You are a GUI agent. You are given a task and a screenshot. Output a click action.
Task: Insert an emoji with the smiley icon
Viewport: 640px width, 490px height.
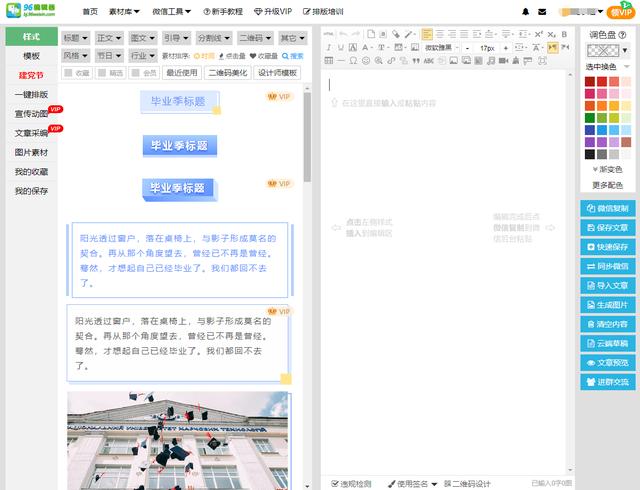click(x=366, y=60)
